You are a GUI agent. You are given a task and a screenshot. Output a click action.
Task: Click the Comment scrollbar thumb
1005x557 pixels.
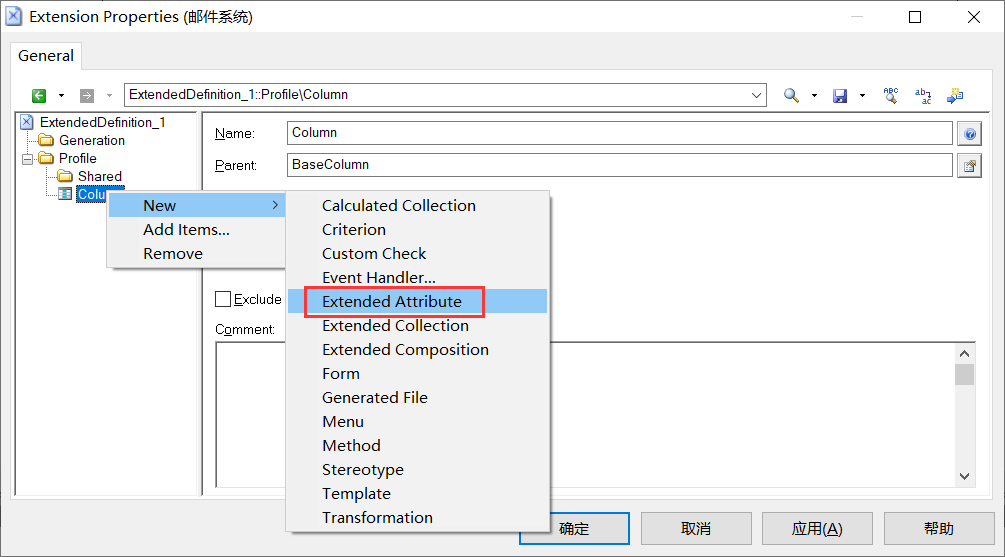964,374
